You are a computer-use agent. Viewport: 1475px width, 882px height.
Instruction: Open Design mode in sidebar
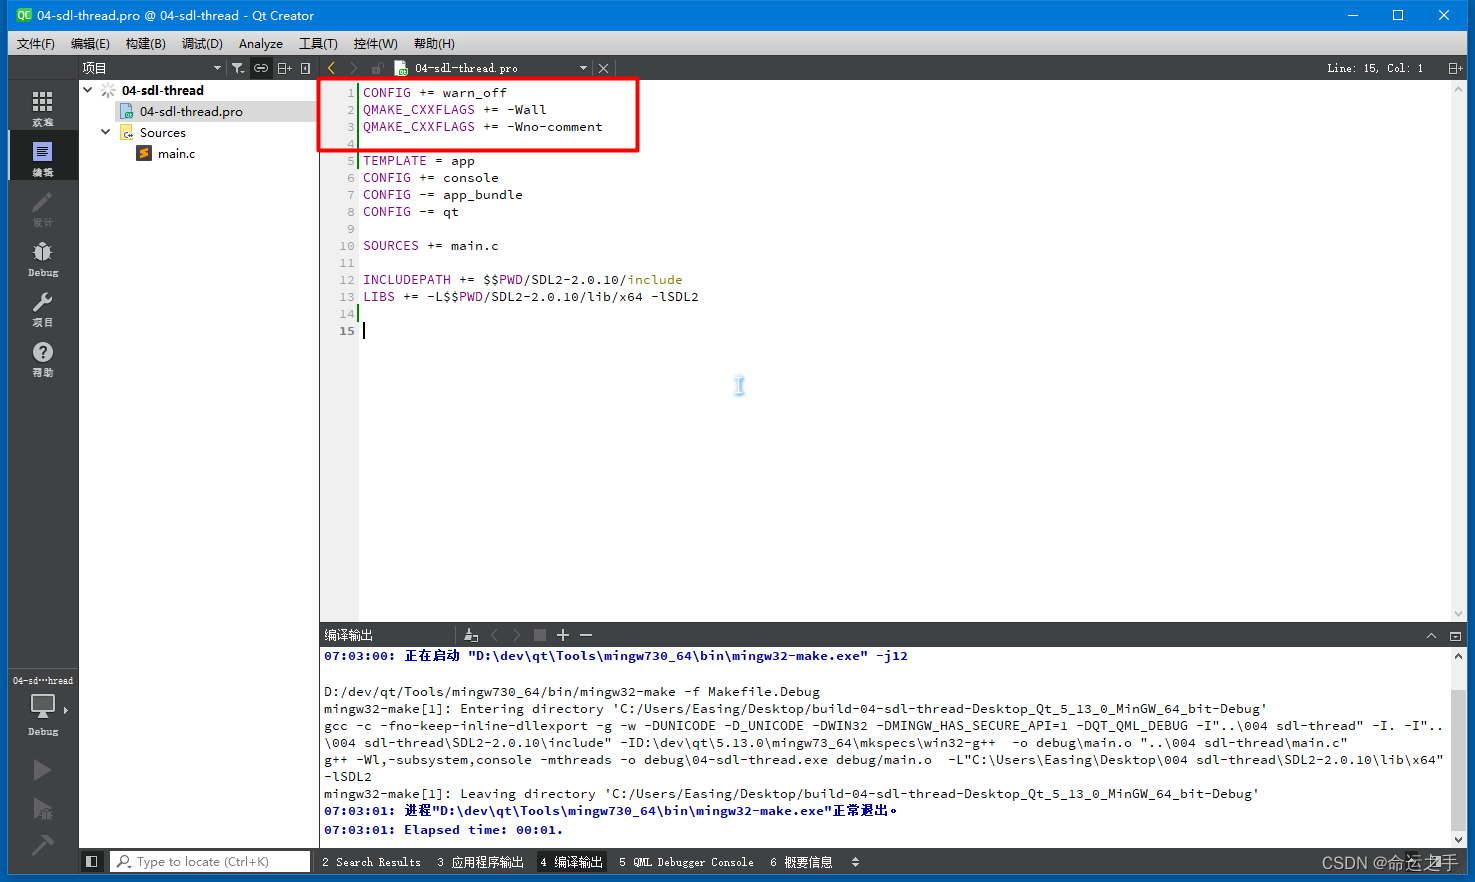pos(42,208)
